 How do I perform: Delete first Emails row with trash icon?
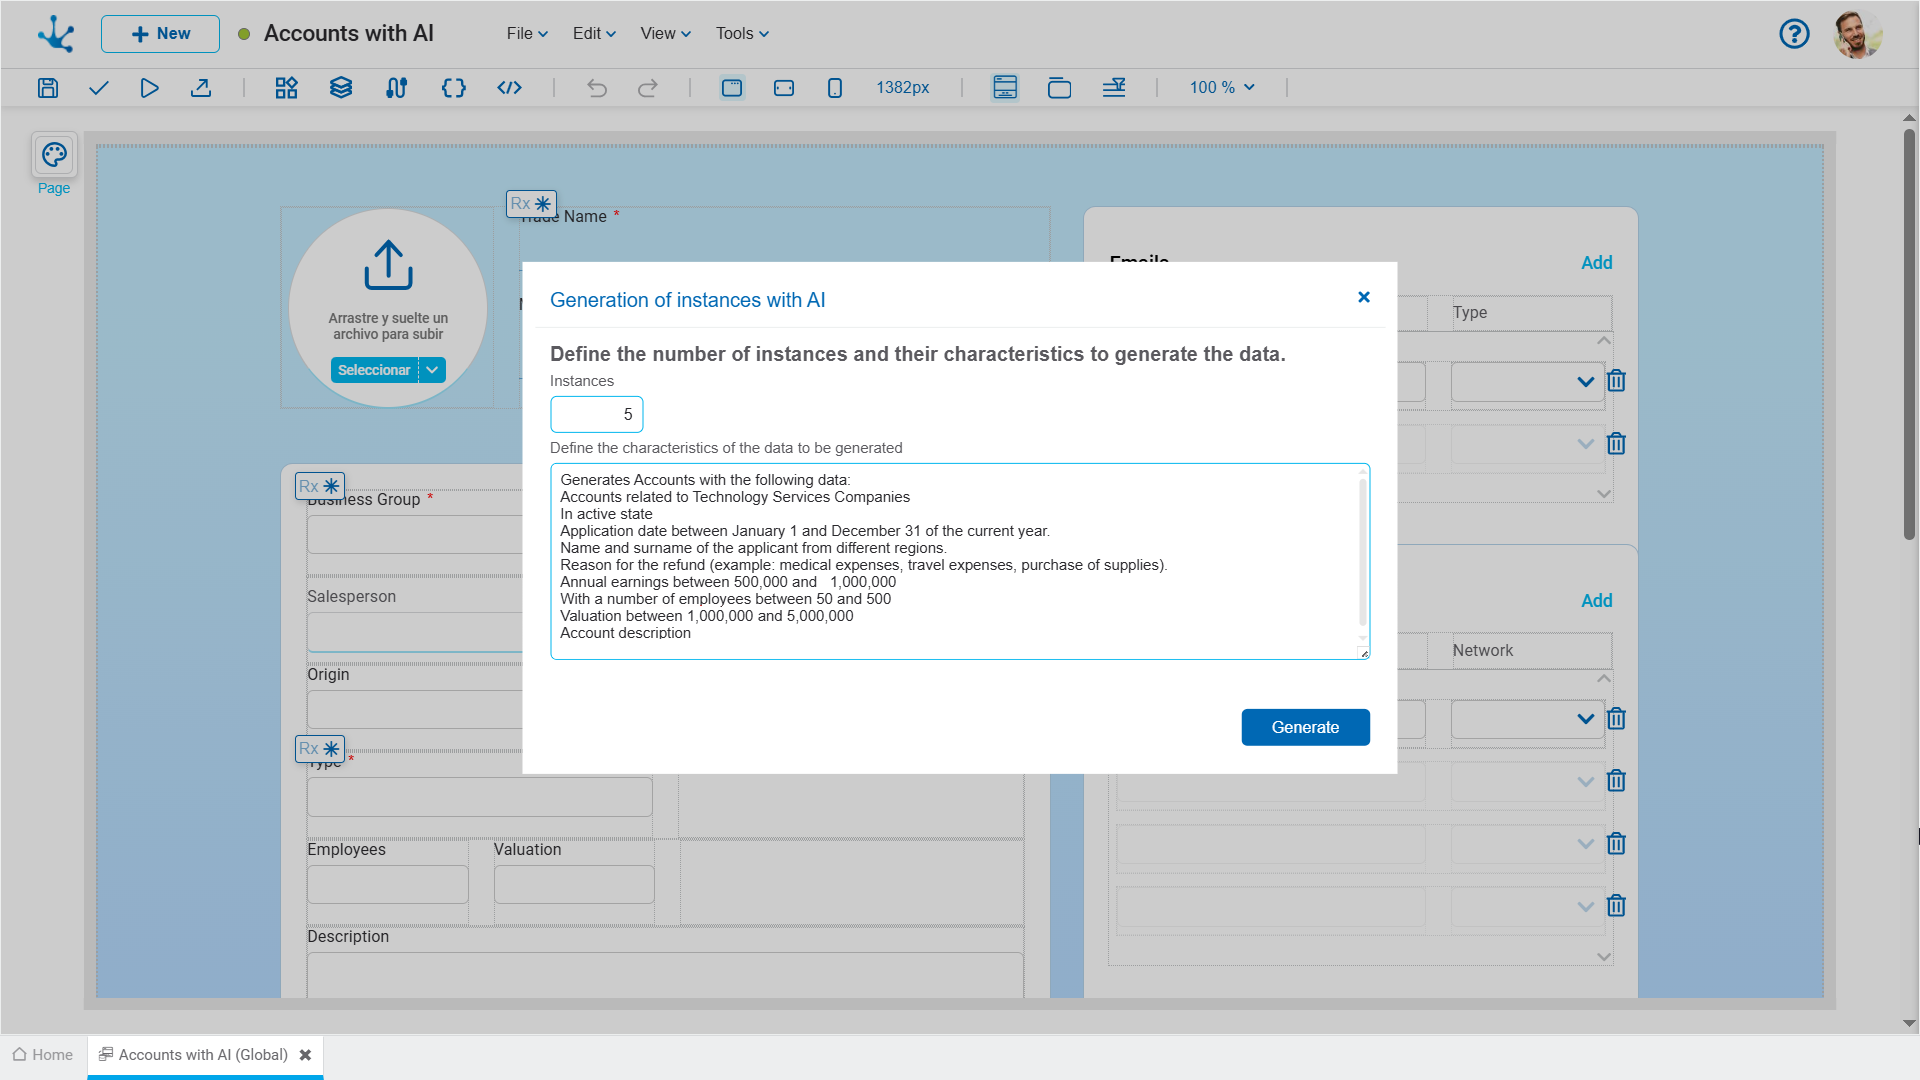[x=1616, y=381]
